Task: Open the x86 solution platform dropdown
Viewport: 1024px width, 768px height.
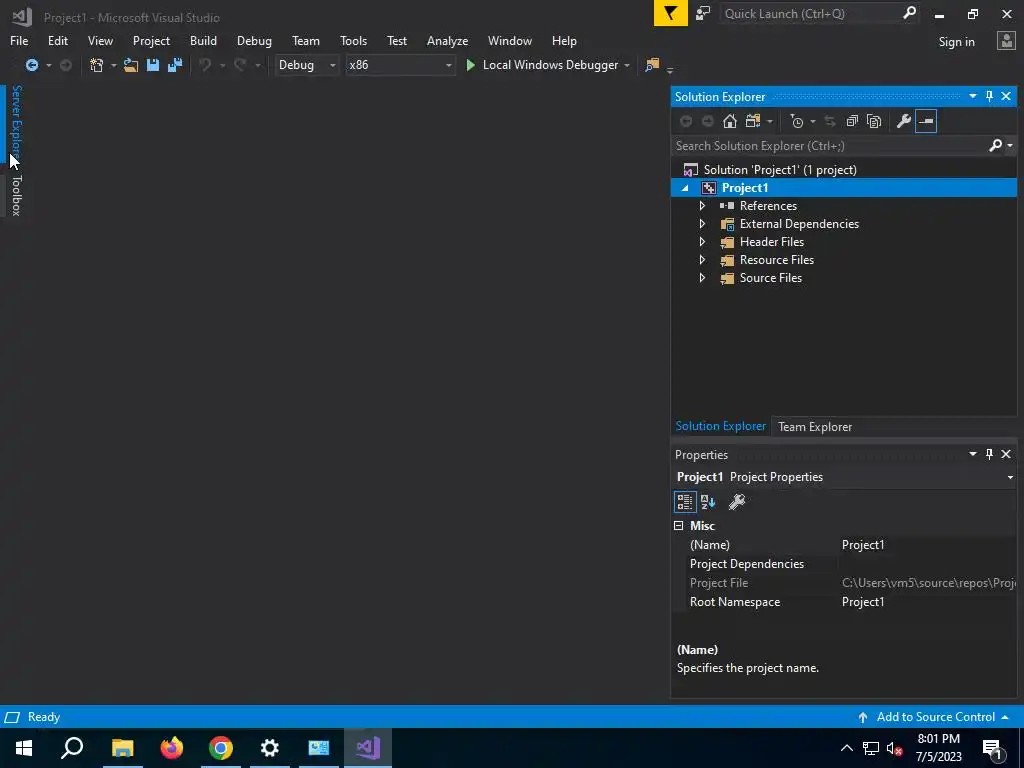Action: coord(400,65)
